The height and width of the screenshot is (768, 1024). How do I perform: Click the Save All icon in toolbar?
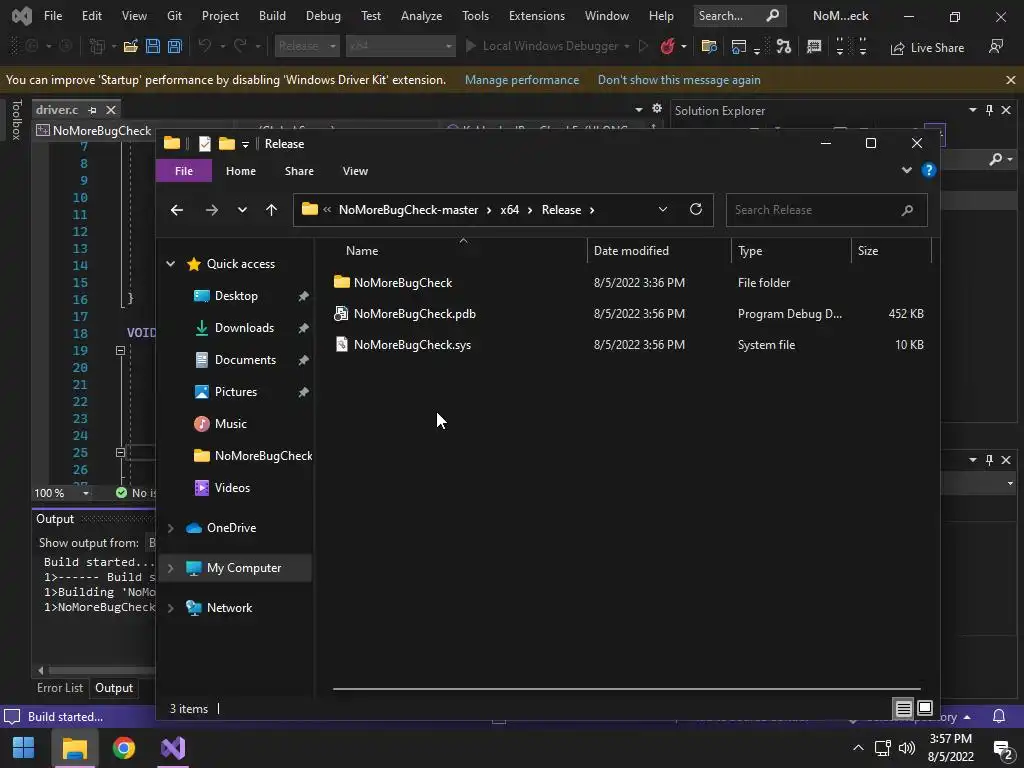pos(174,46)
